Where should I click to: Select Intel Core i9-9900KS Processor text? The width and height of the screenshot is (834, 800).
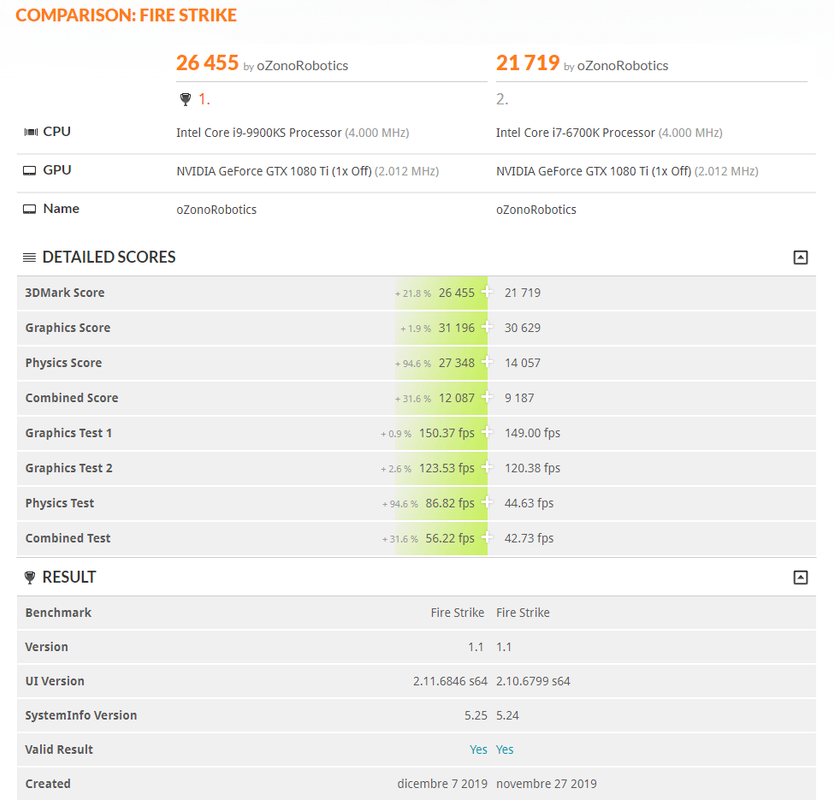click(259, 132)
